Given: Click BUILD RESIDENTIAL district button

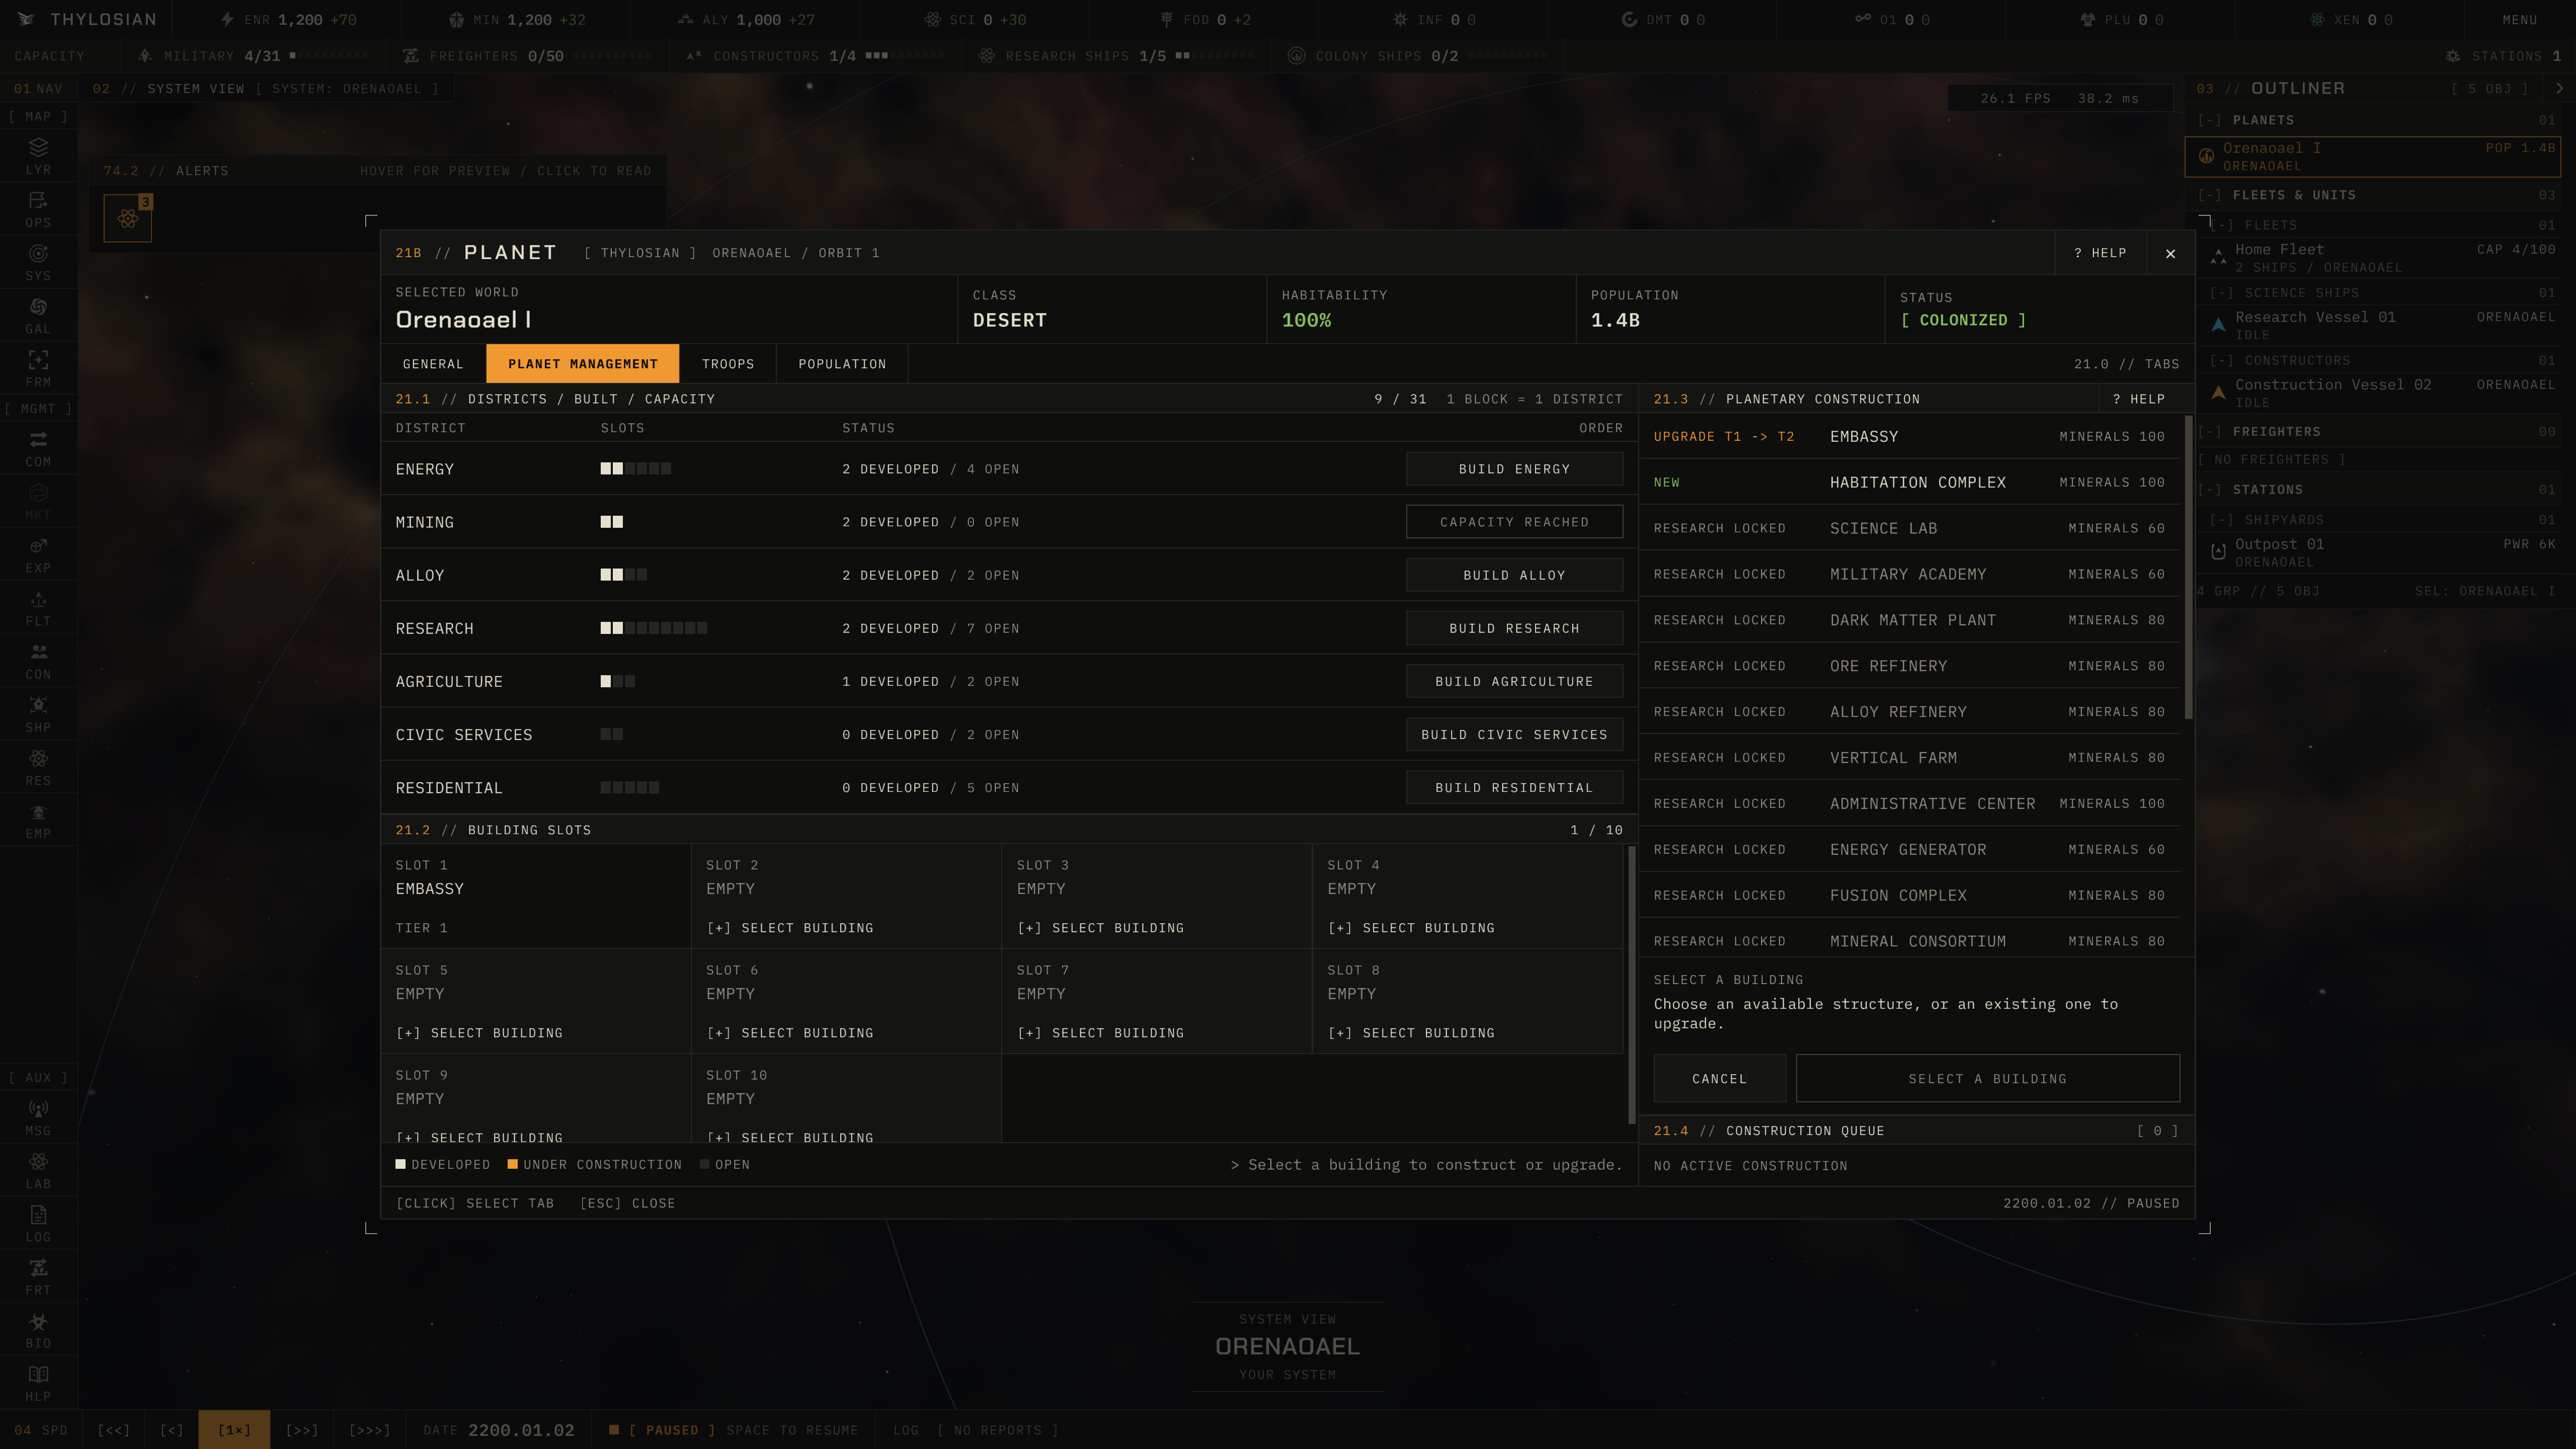Looking at the screenshot, I should [1514, 788].
